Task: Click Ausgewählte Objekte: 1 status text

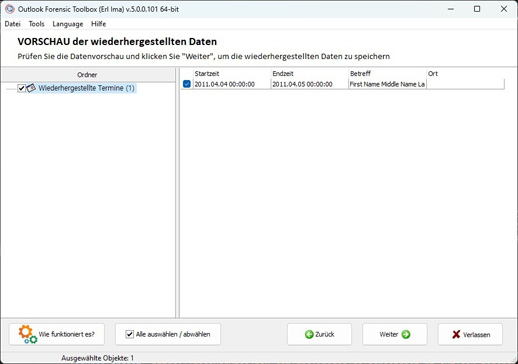Action: coord(97,358)
